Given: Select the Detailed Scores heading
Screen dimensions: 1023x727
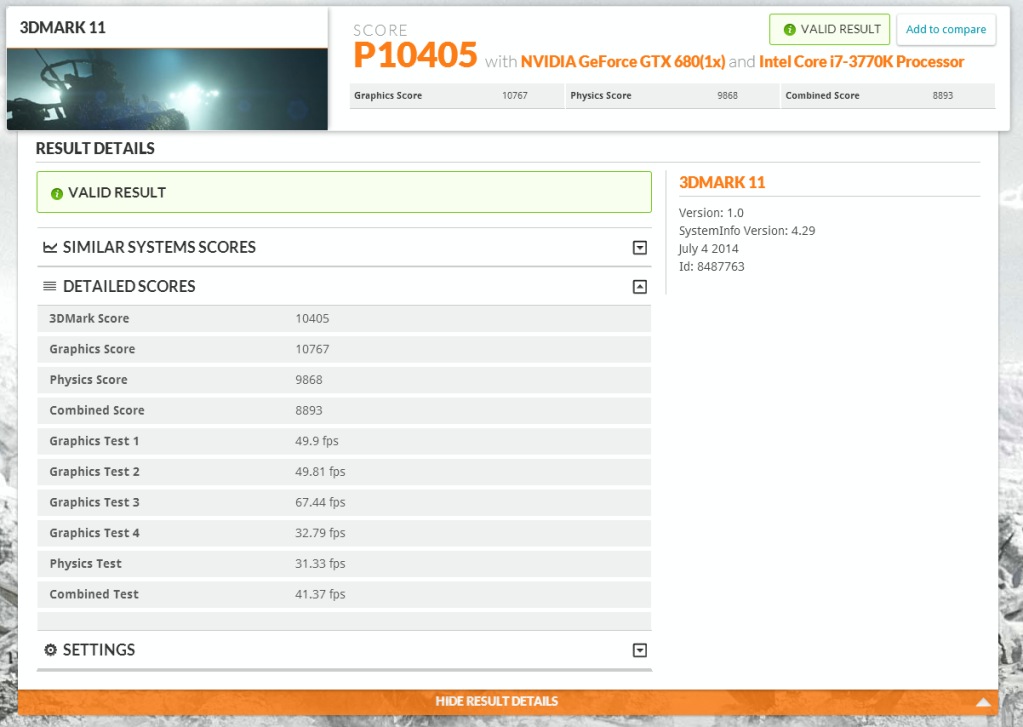Looking at the screenshot, I should 129,287.
